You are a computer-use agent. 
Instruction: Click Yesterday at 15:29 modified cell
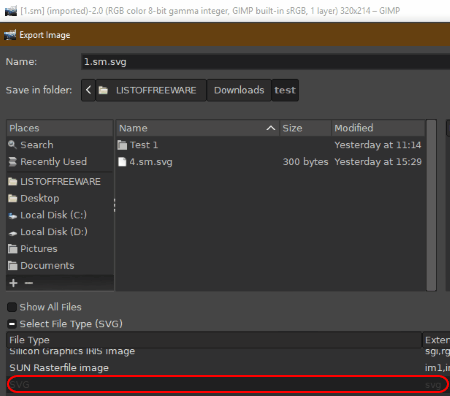[378, 162]
